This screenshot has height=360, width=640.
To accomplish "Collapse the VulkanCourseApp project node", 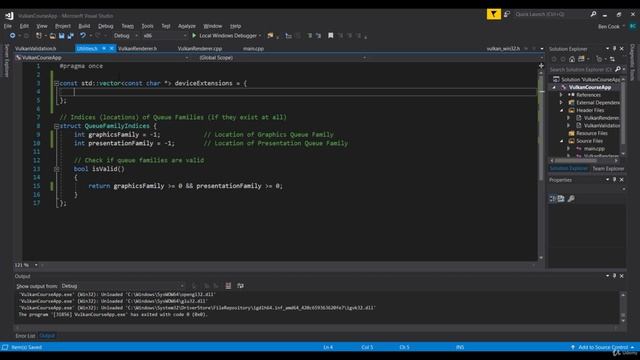I will click(554, 87).
